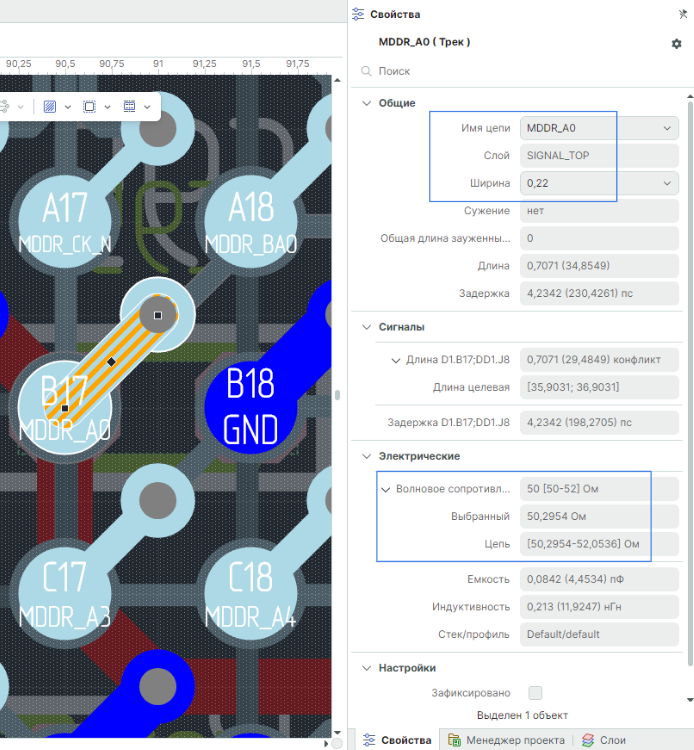Open the Имя цепи dropdown MDDR_A0
The width and height of the screenshot is (694, 750).
click(599, 128)
